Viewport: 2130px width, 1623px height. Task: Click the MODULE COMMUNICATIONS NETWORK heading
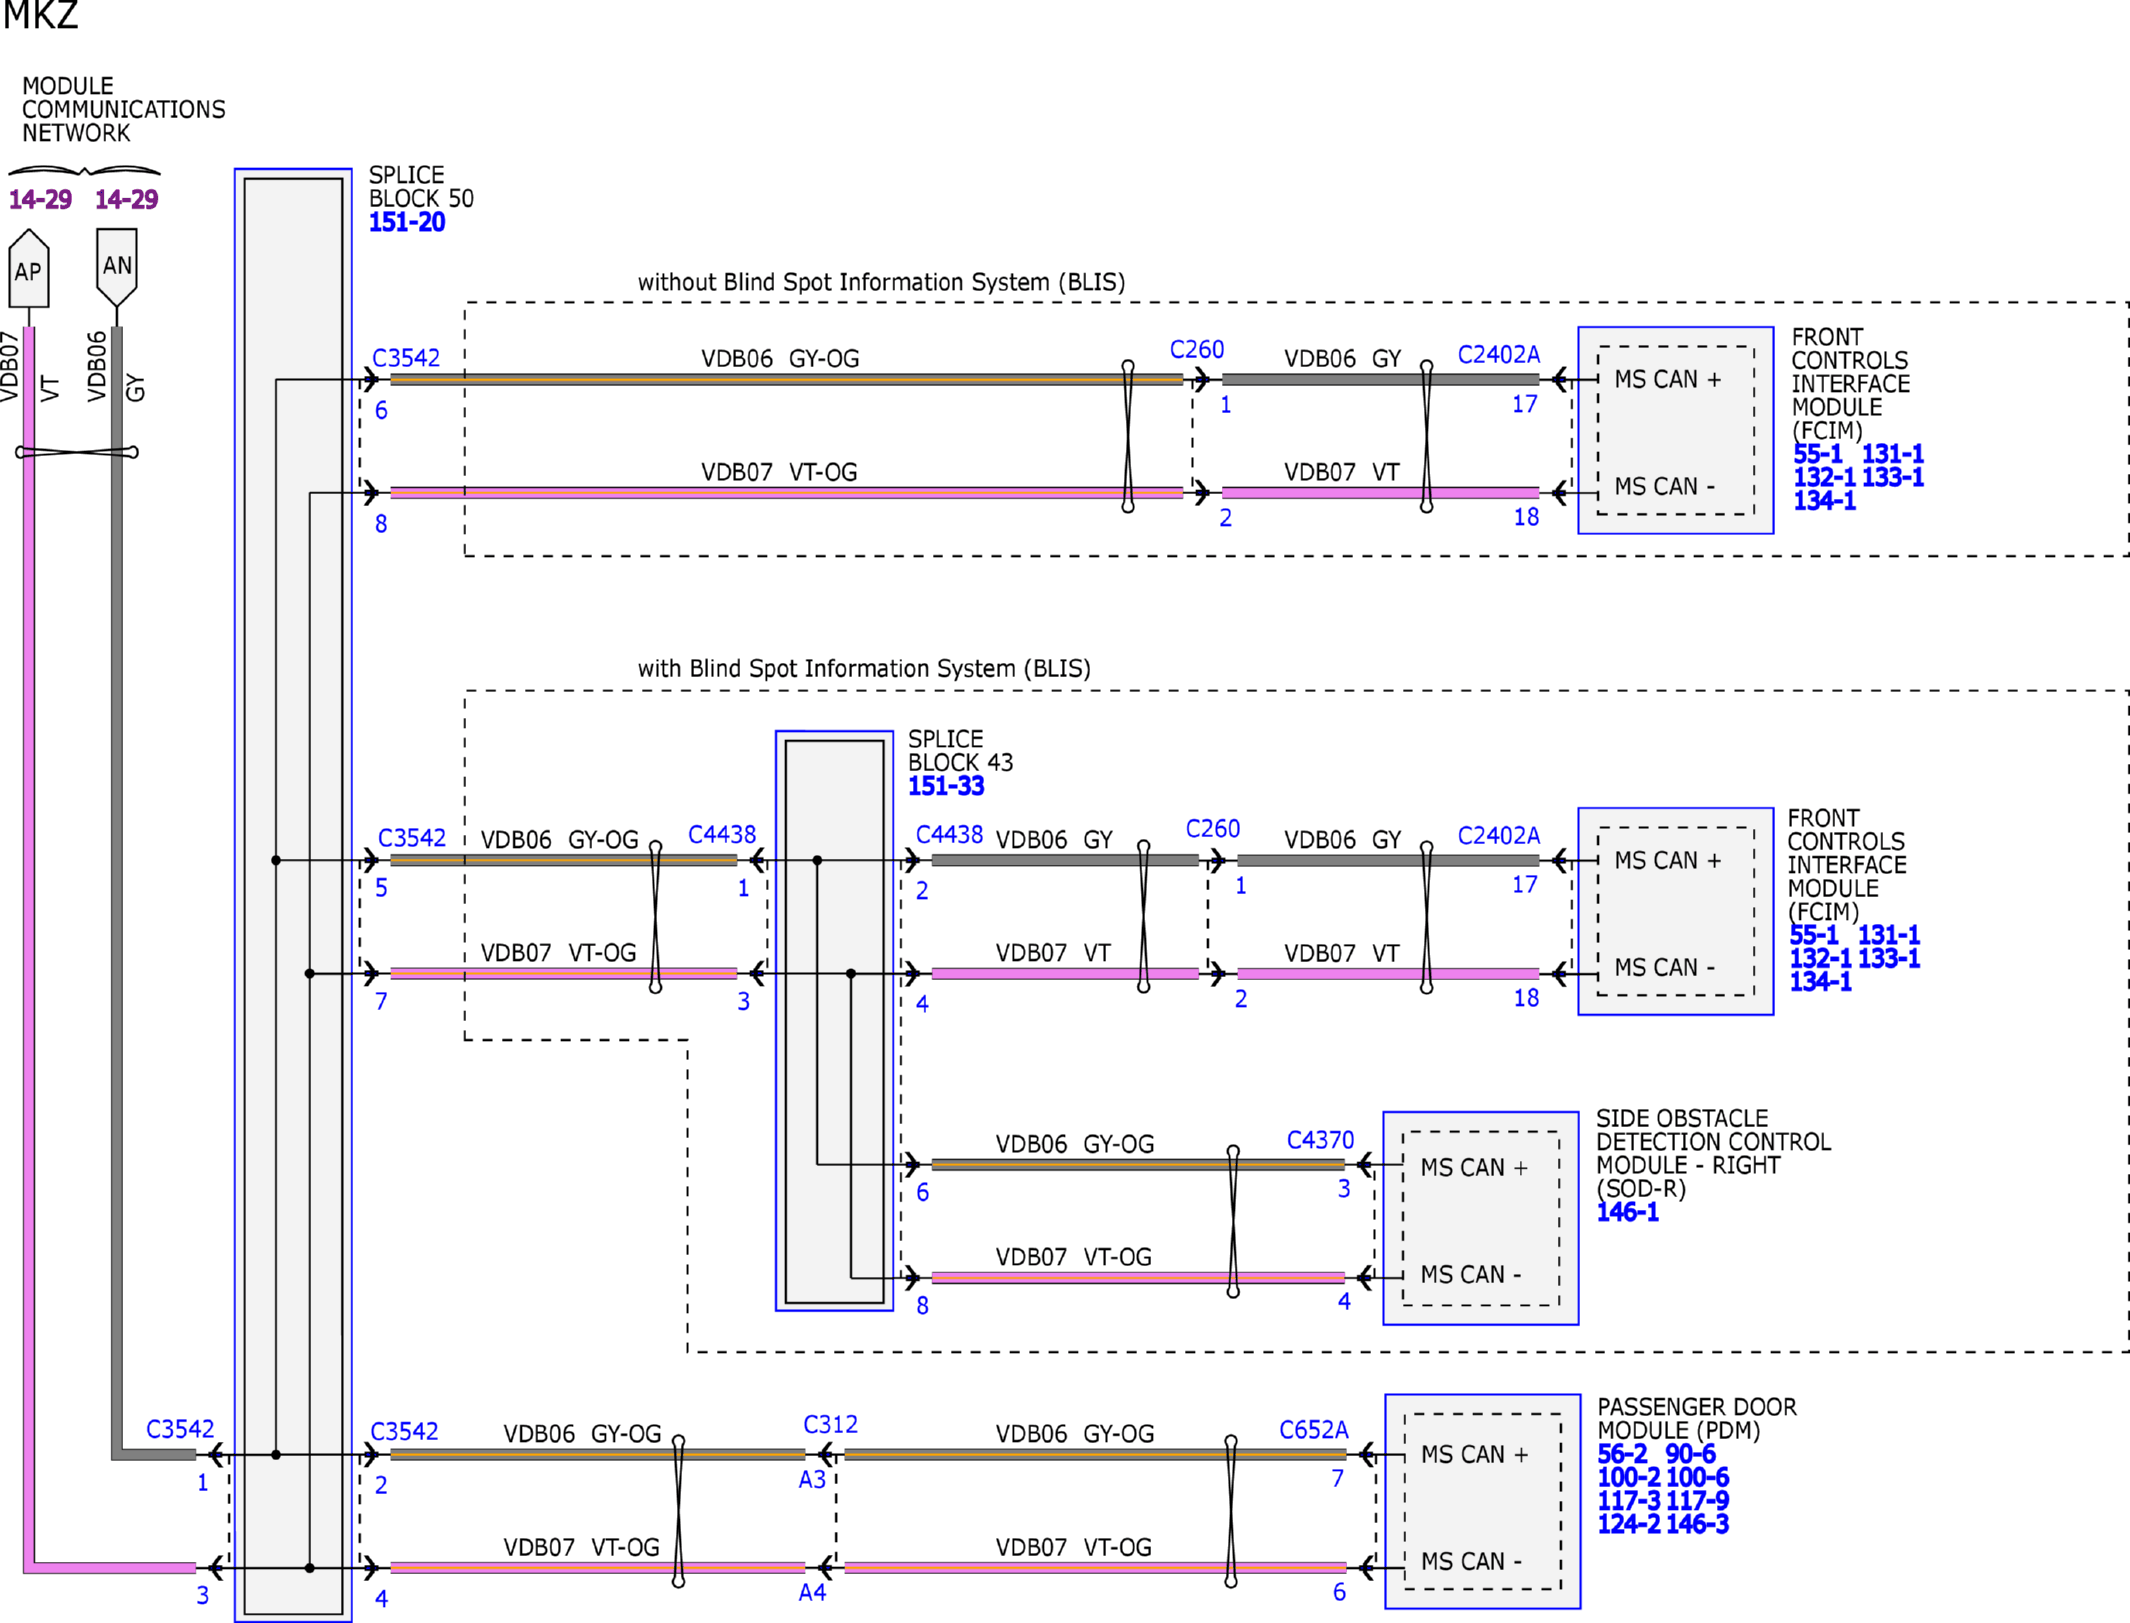[123, 109]
